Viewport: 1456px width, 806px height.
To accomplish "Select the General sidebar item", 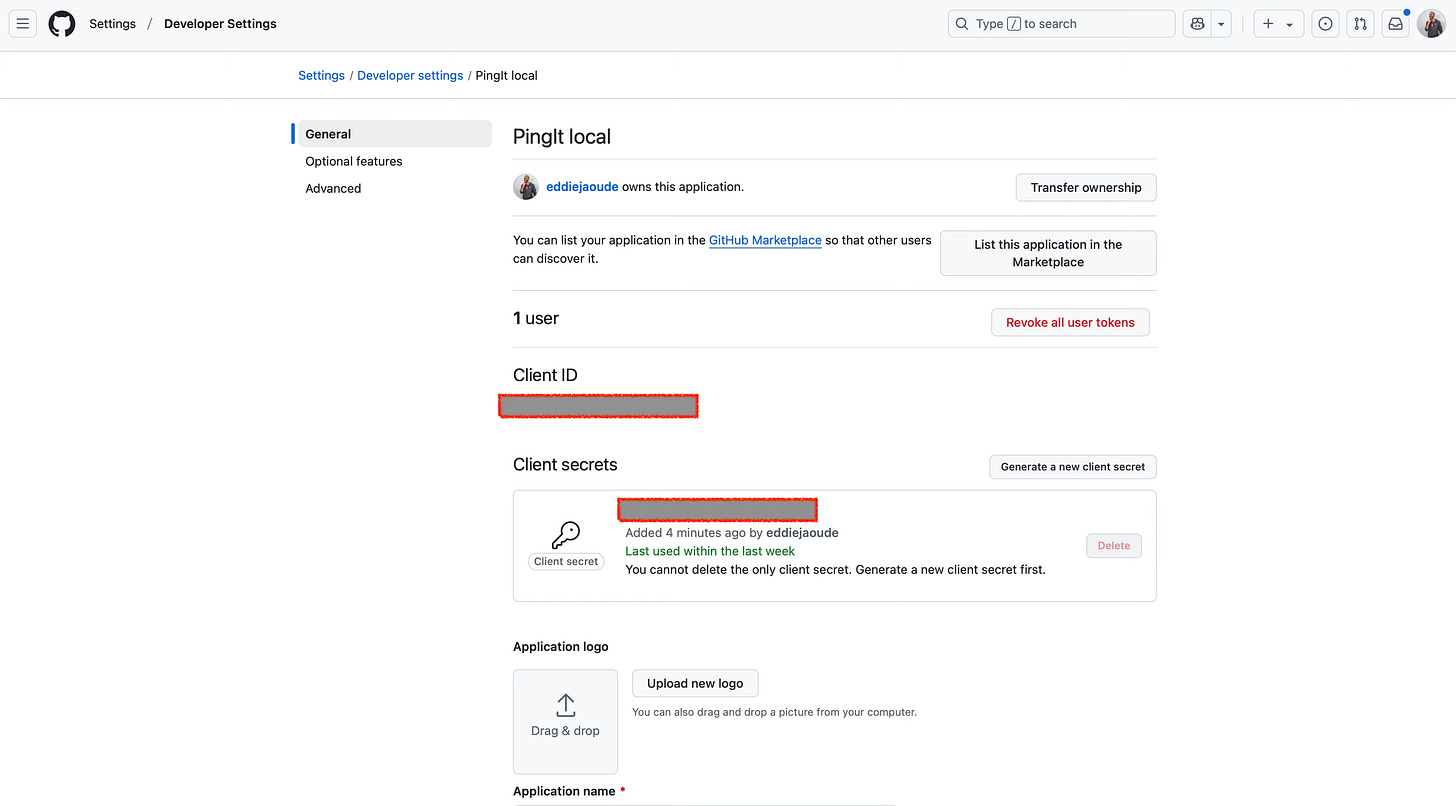I will click(x=395, y=134).
